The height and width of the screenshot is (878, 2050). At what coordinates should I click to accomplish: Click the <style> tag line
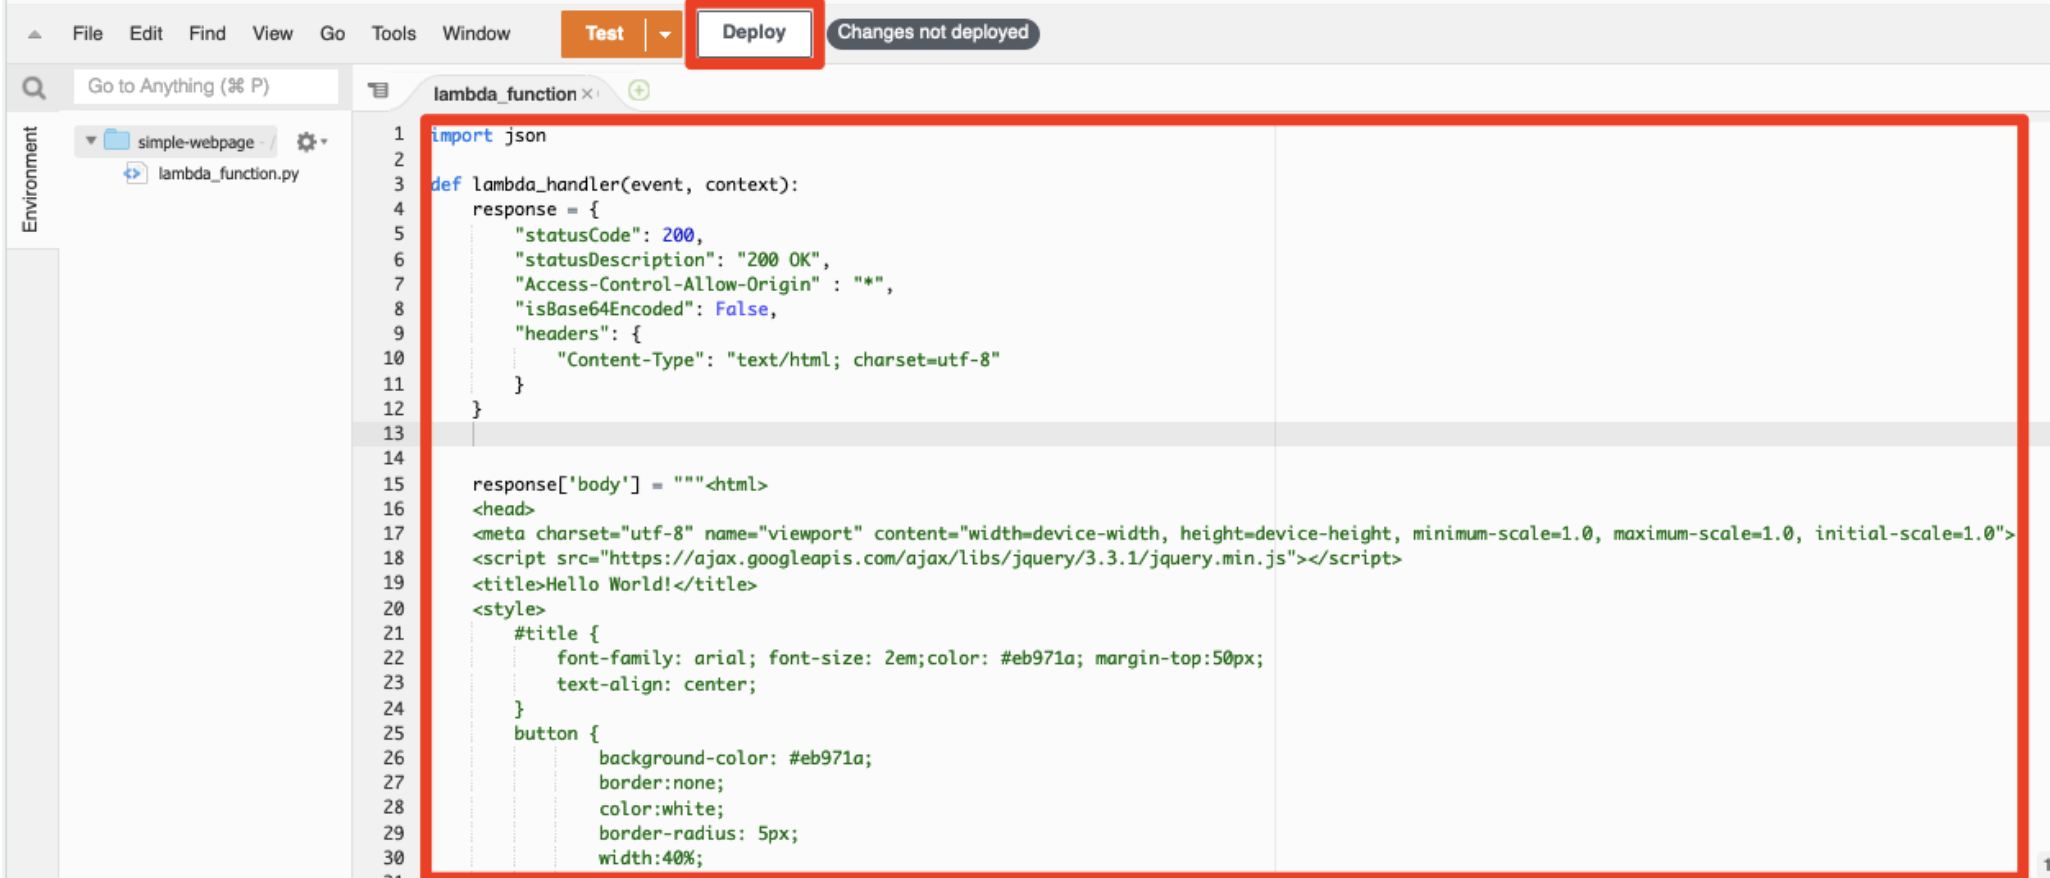[509, 609]
